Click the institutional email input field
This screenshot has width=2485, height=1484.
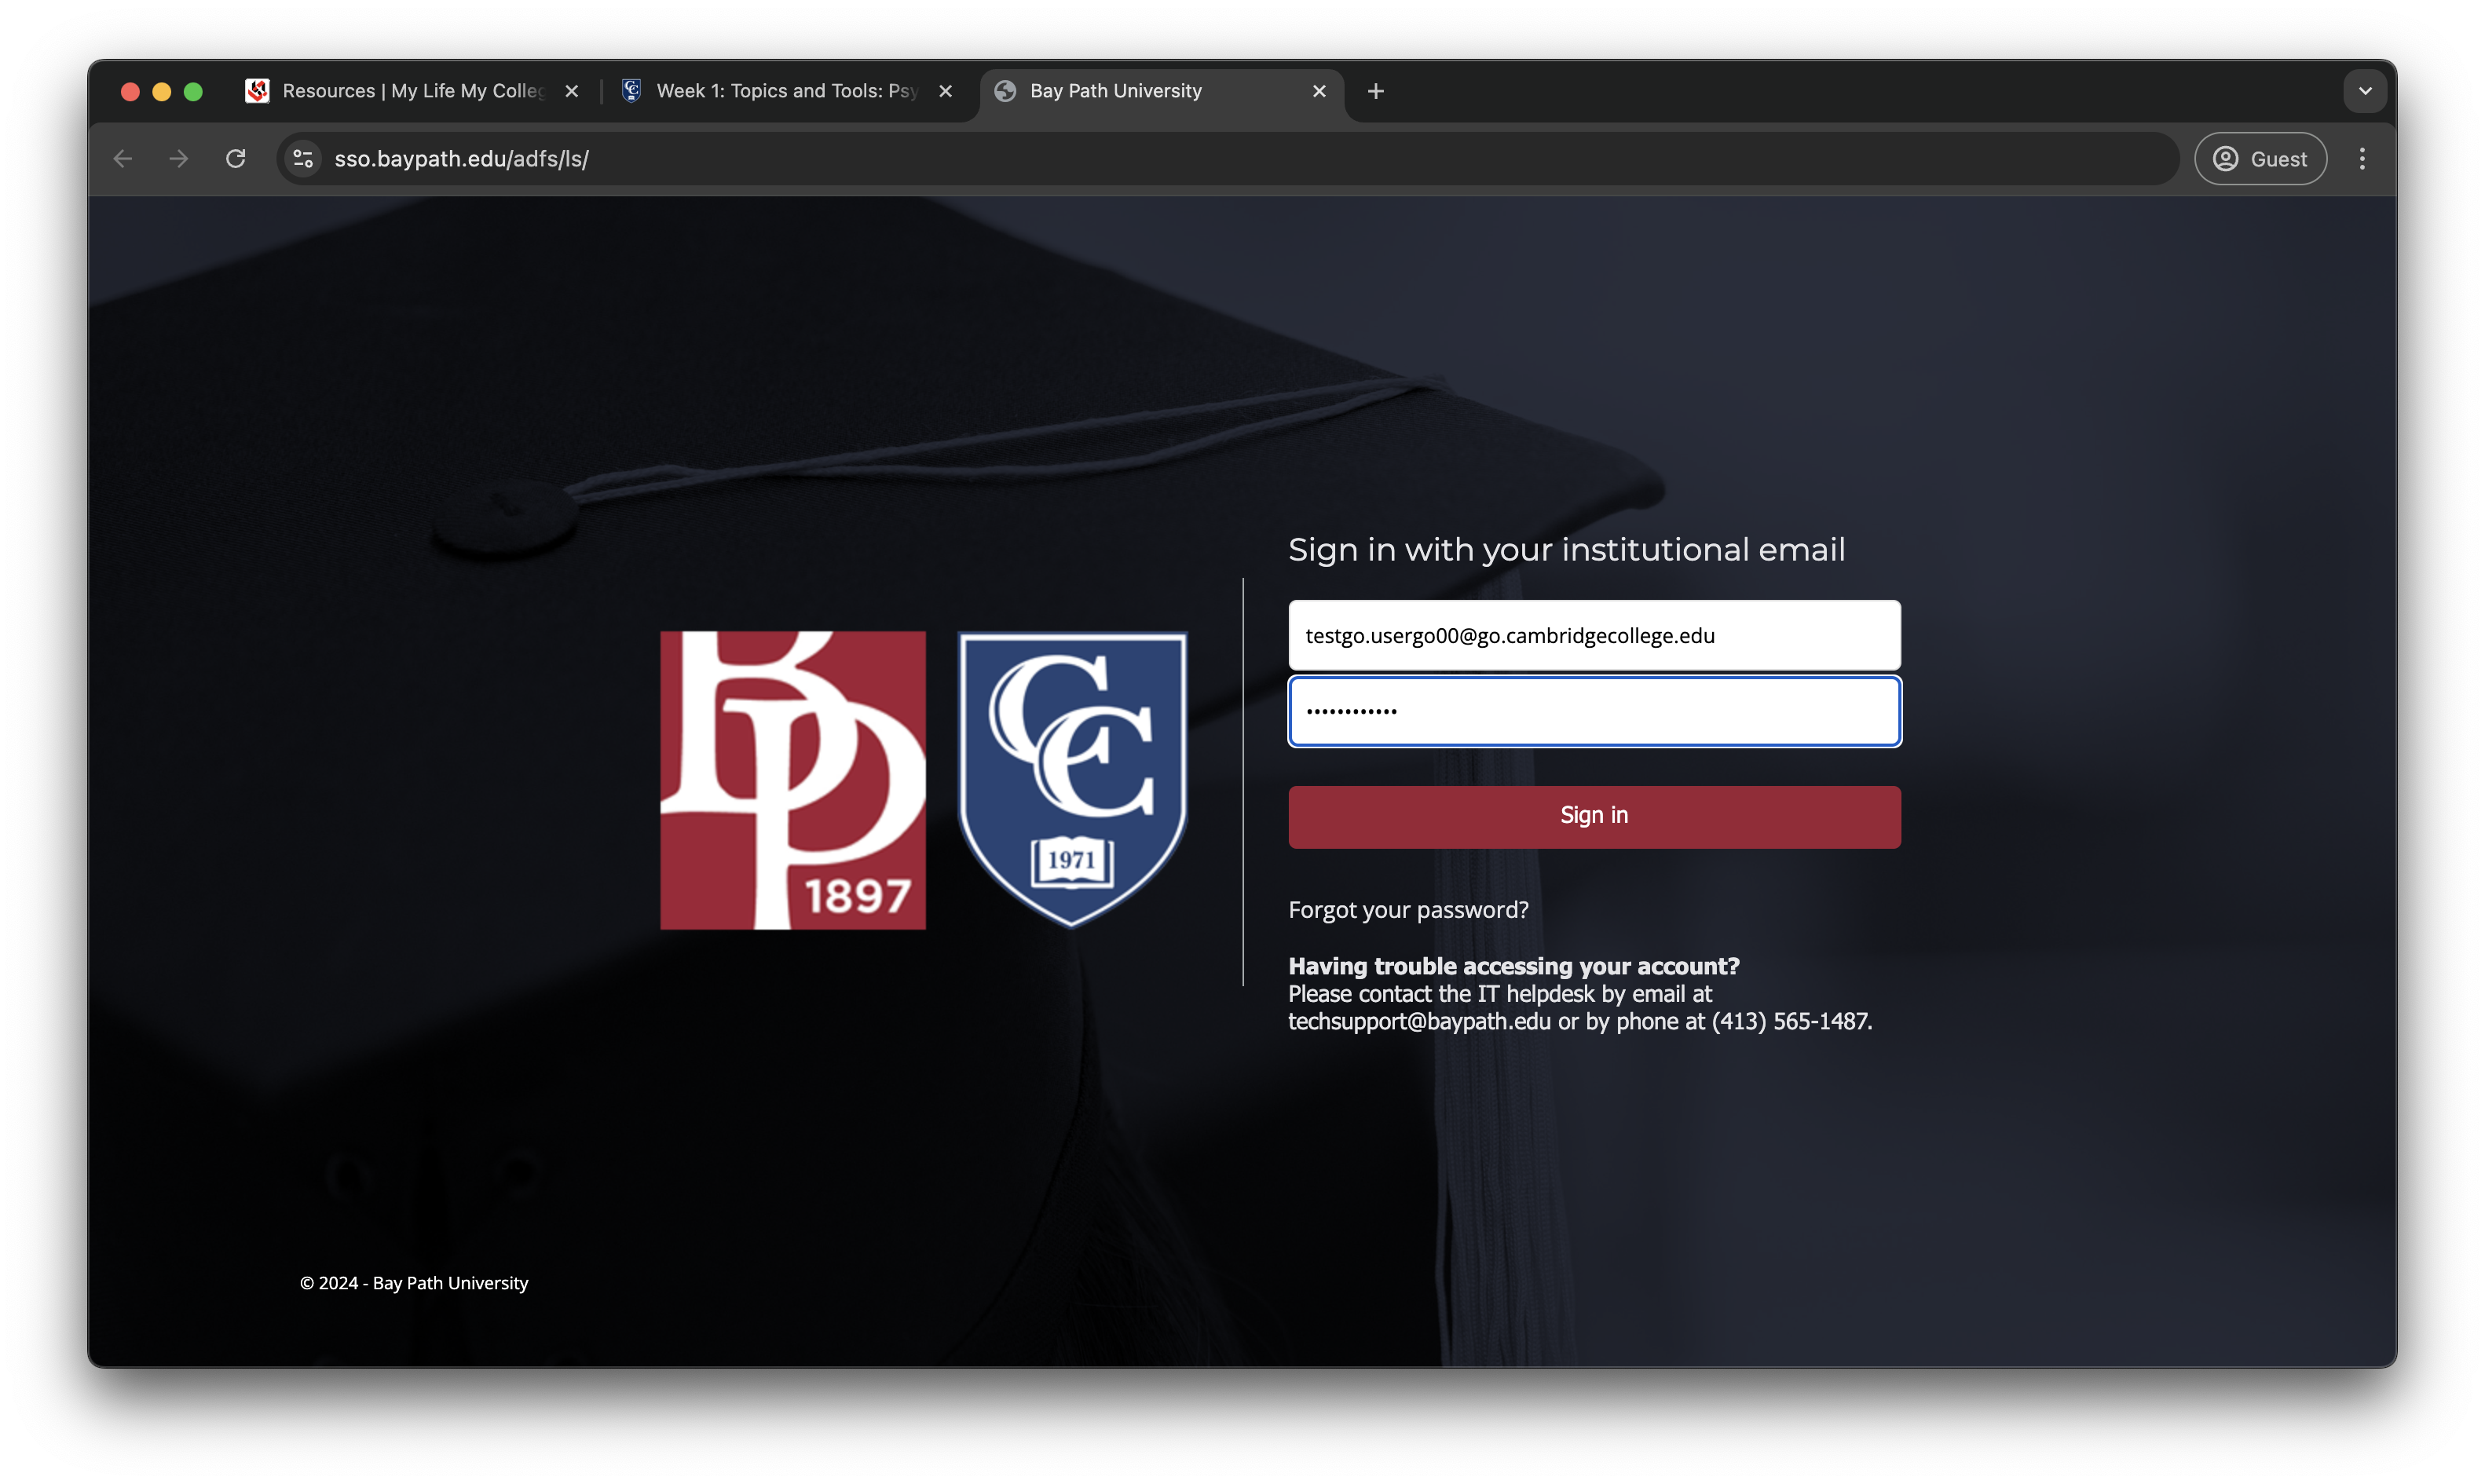pos(1594,636)
